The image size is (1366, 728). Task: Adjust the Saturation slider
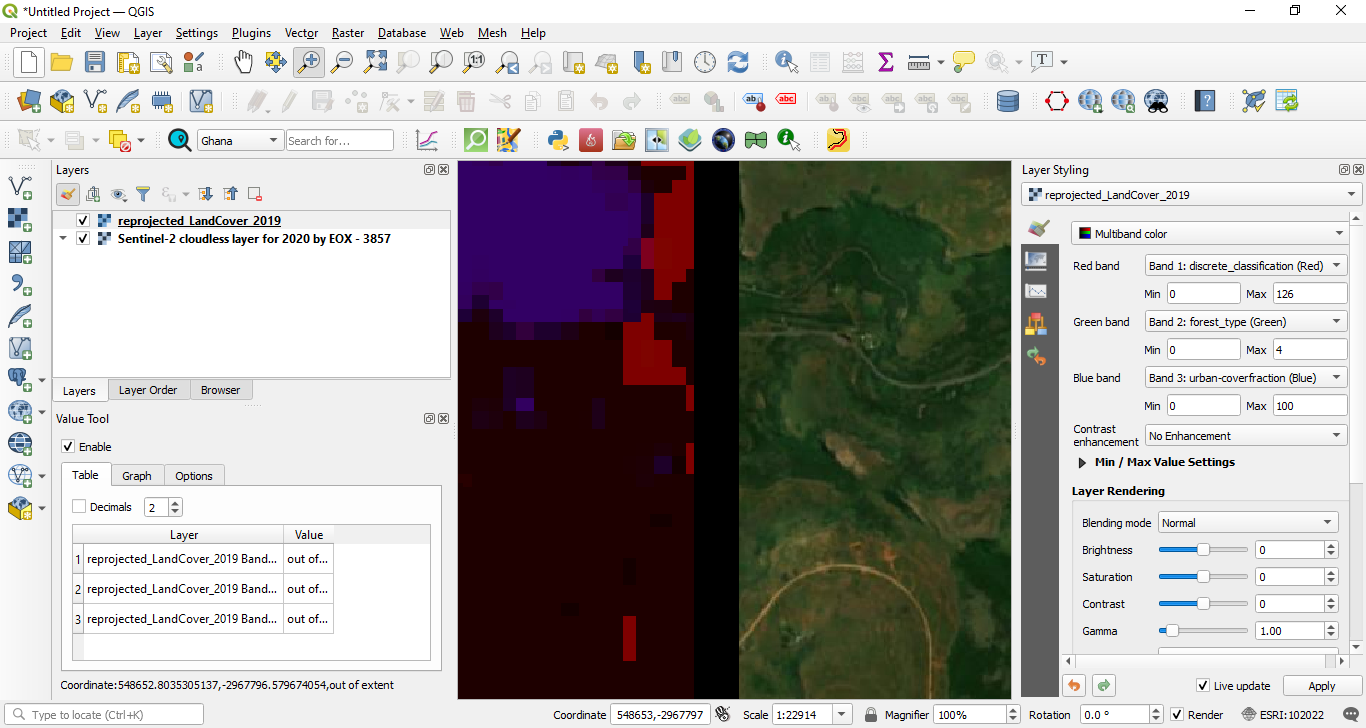coord(1203,577)
